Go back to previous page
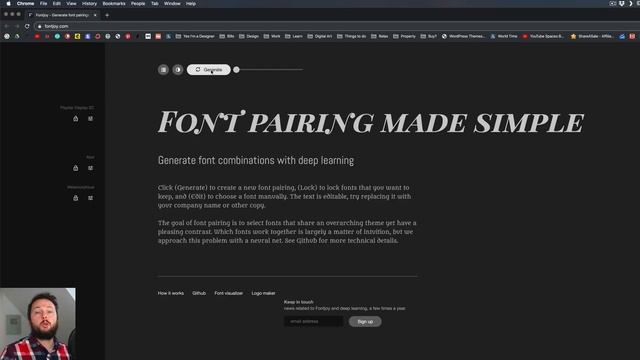640x360 pixels. pyautogui.click(x=7, y=26)
